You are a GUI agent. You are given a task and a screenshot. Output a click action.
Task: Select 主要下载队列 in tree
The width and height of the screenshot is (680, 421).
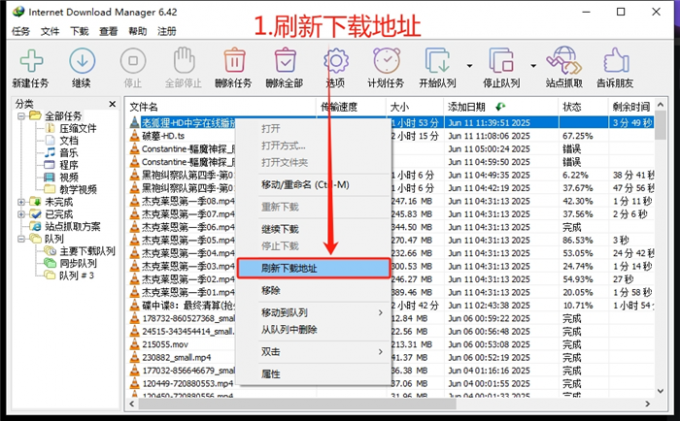(x=87, y=251)
